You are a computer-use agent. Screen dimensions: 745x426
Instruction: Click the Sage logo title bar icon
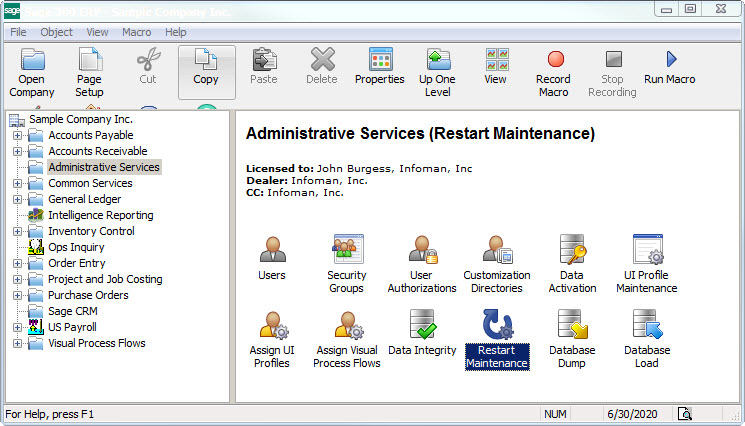[x=11, y=10]
